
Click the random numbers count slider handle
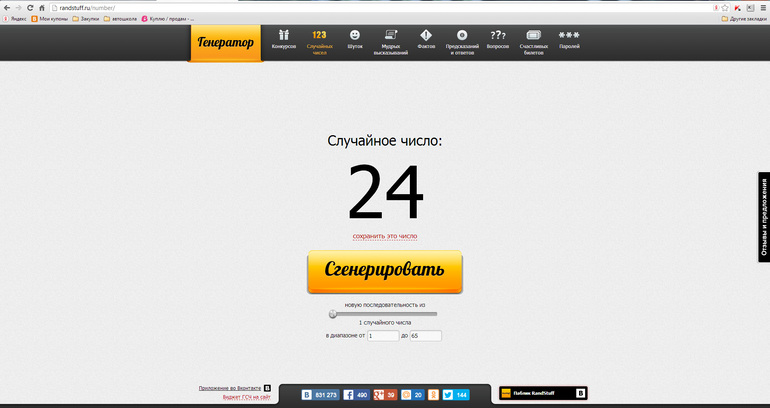pyautogui.click(x=333, y=314)
